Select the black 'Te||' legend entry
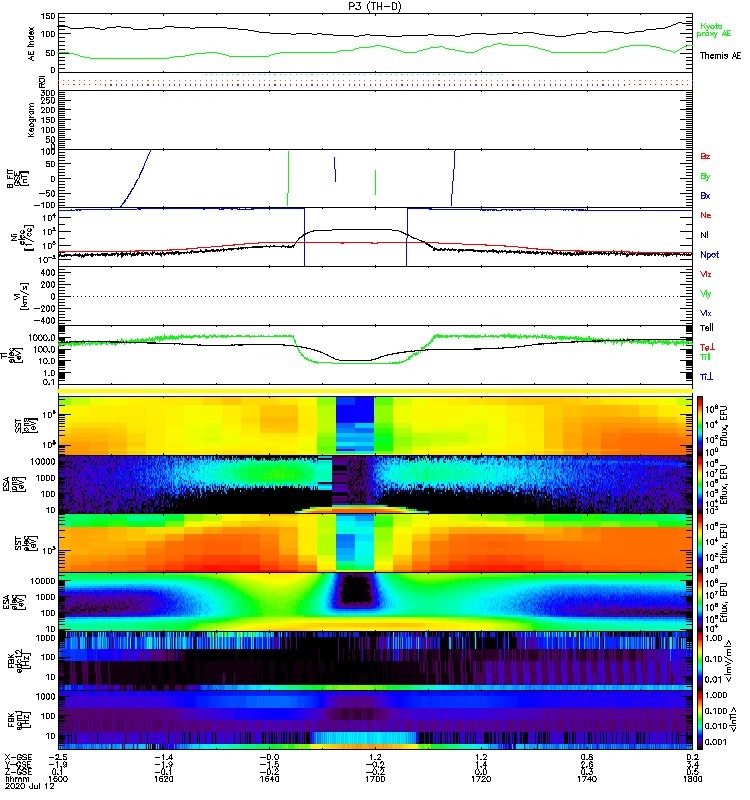750x800 pixels. tap(706, 328)
